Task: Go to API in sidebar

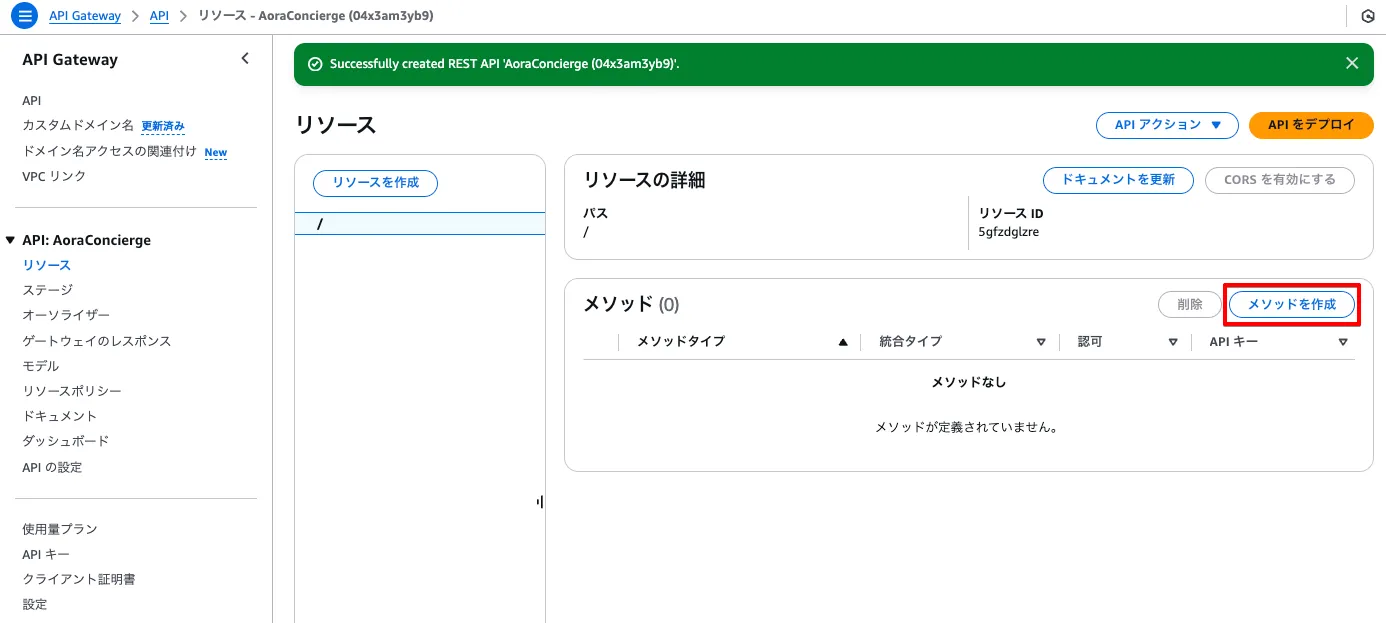Action: tap(32, 100)
